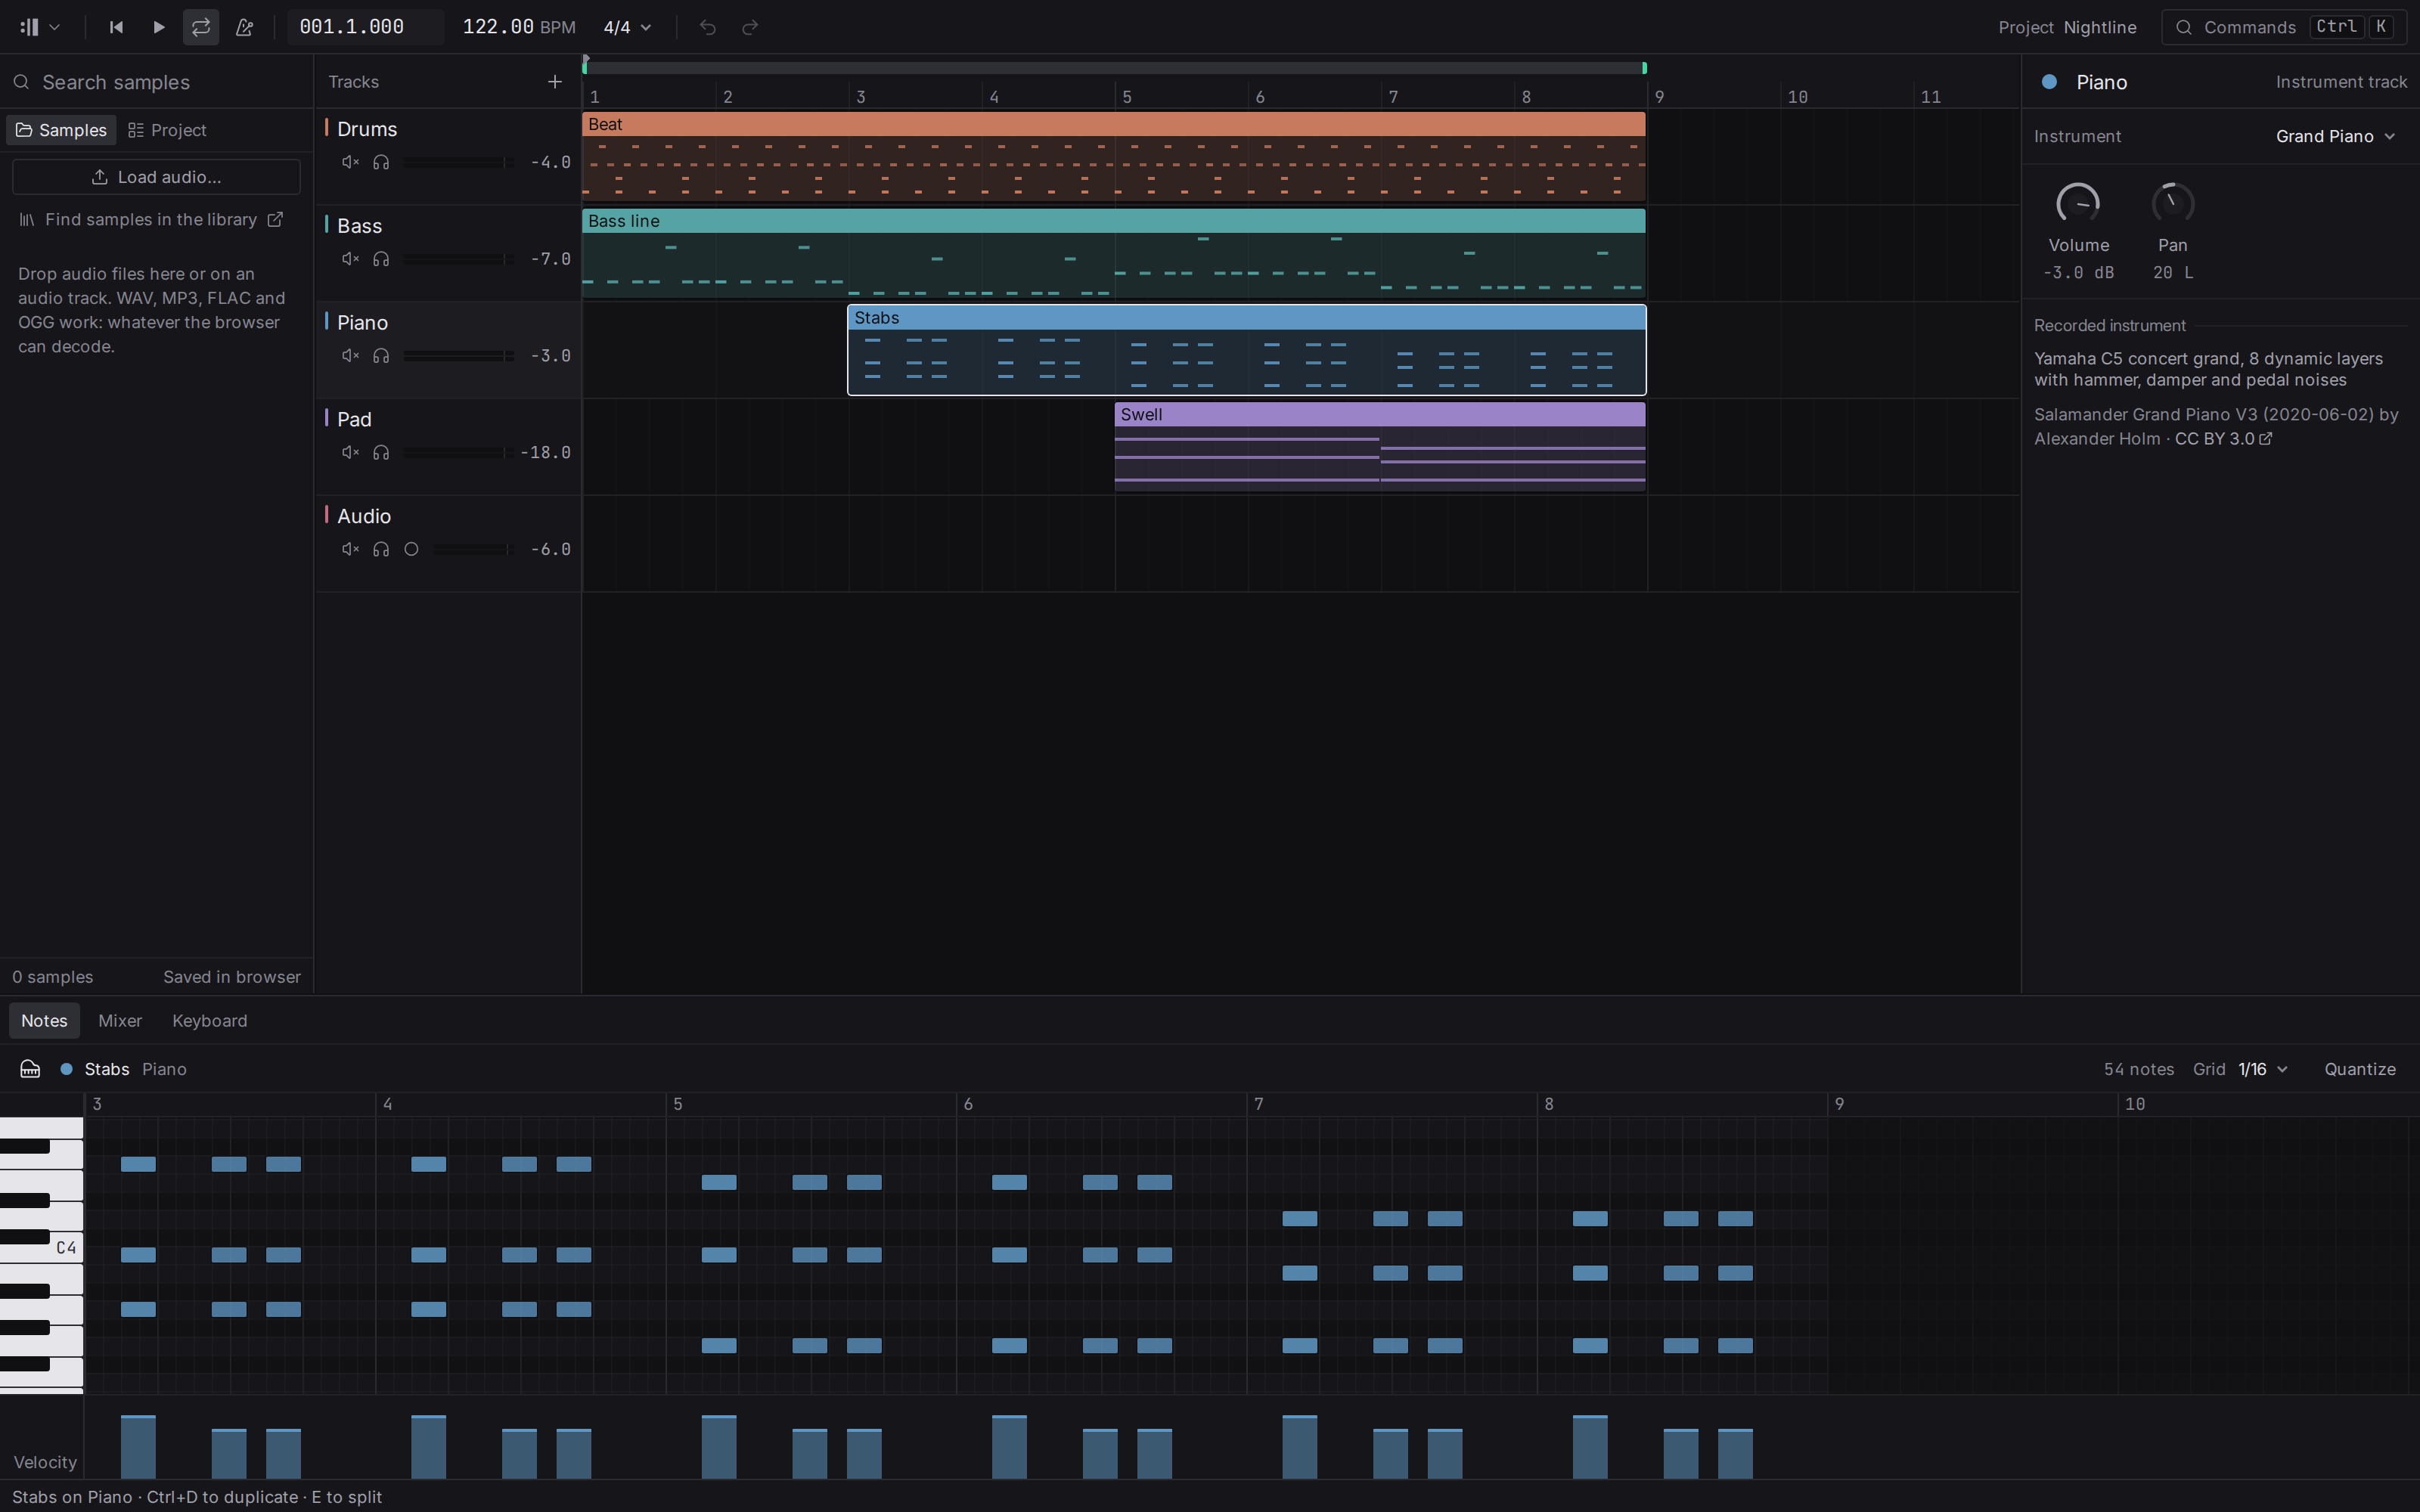Add a new track with the plus icon
The height and width of the screenshot is (1512, 2420).
point(555,82)
